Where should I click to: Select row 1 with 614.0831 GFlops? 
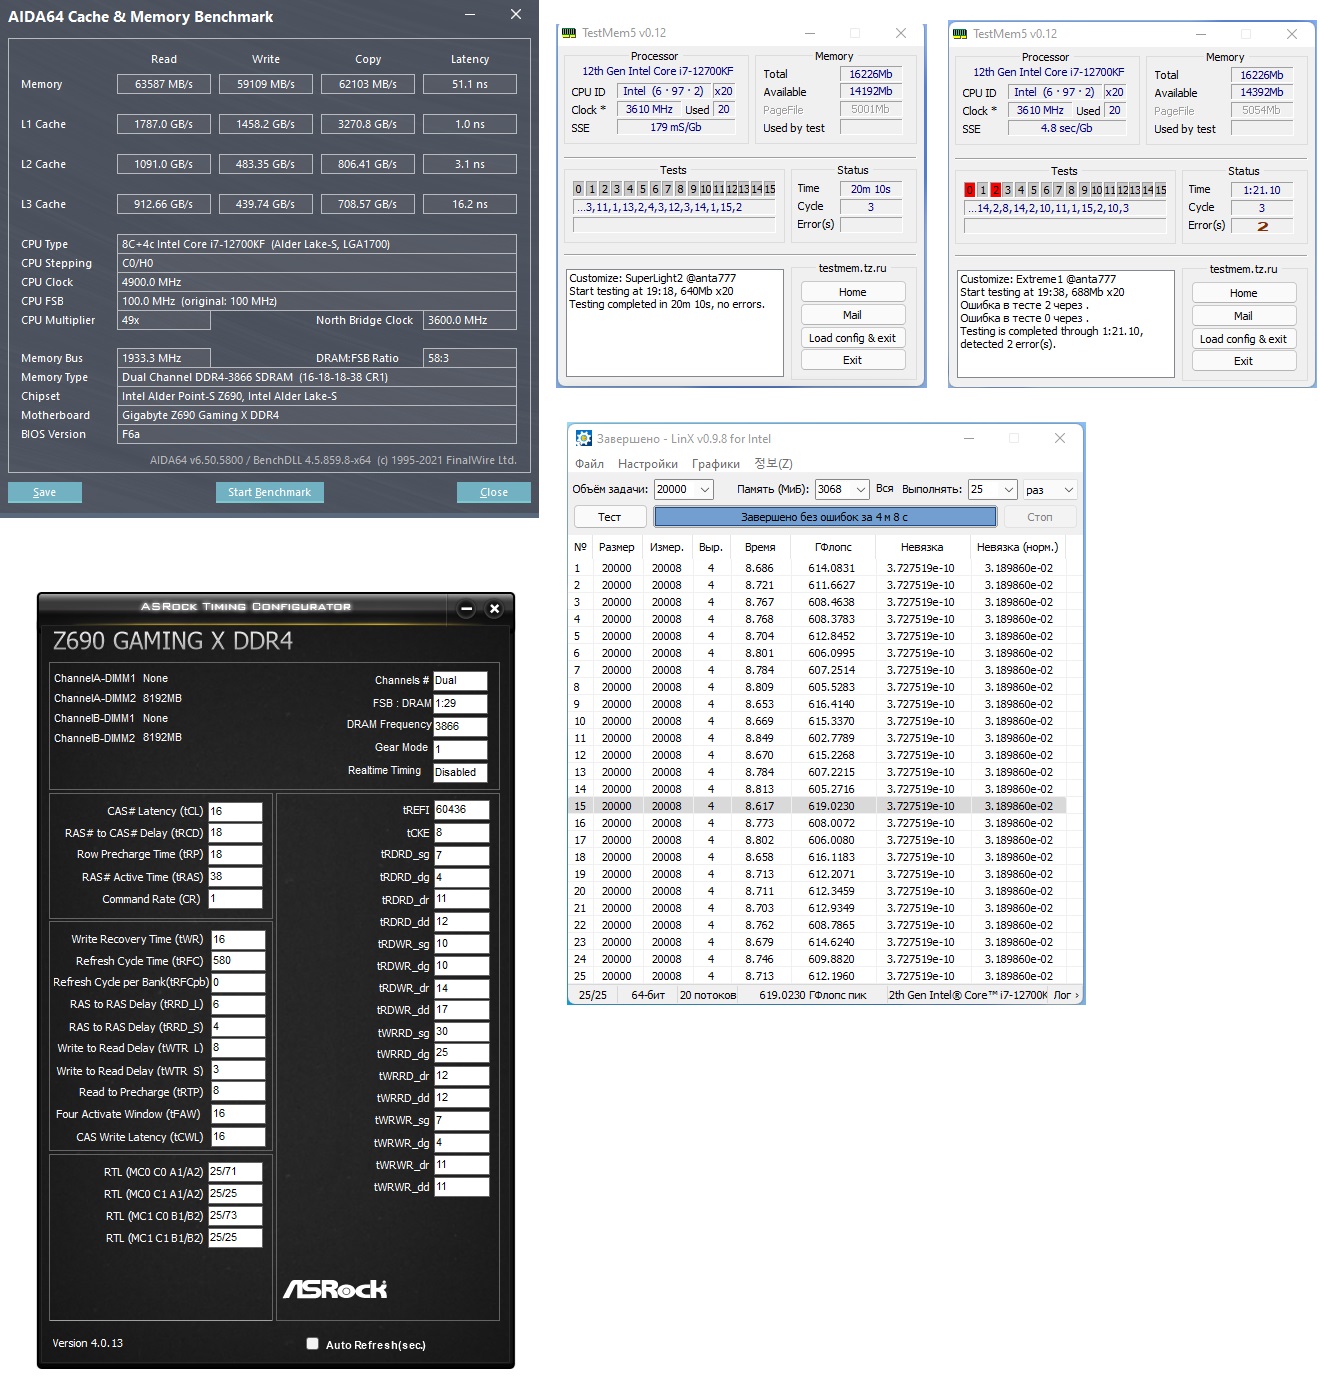pos(818,568)
